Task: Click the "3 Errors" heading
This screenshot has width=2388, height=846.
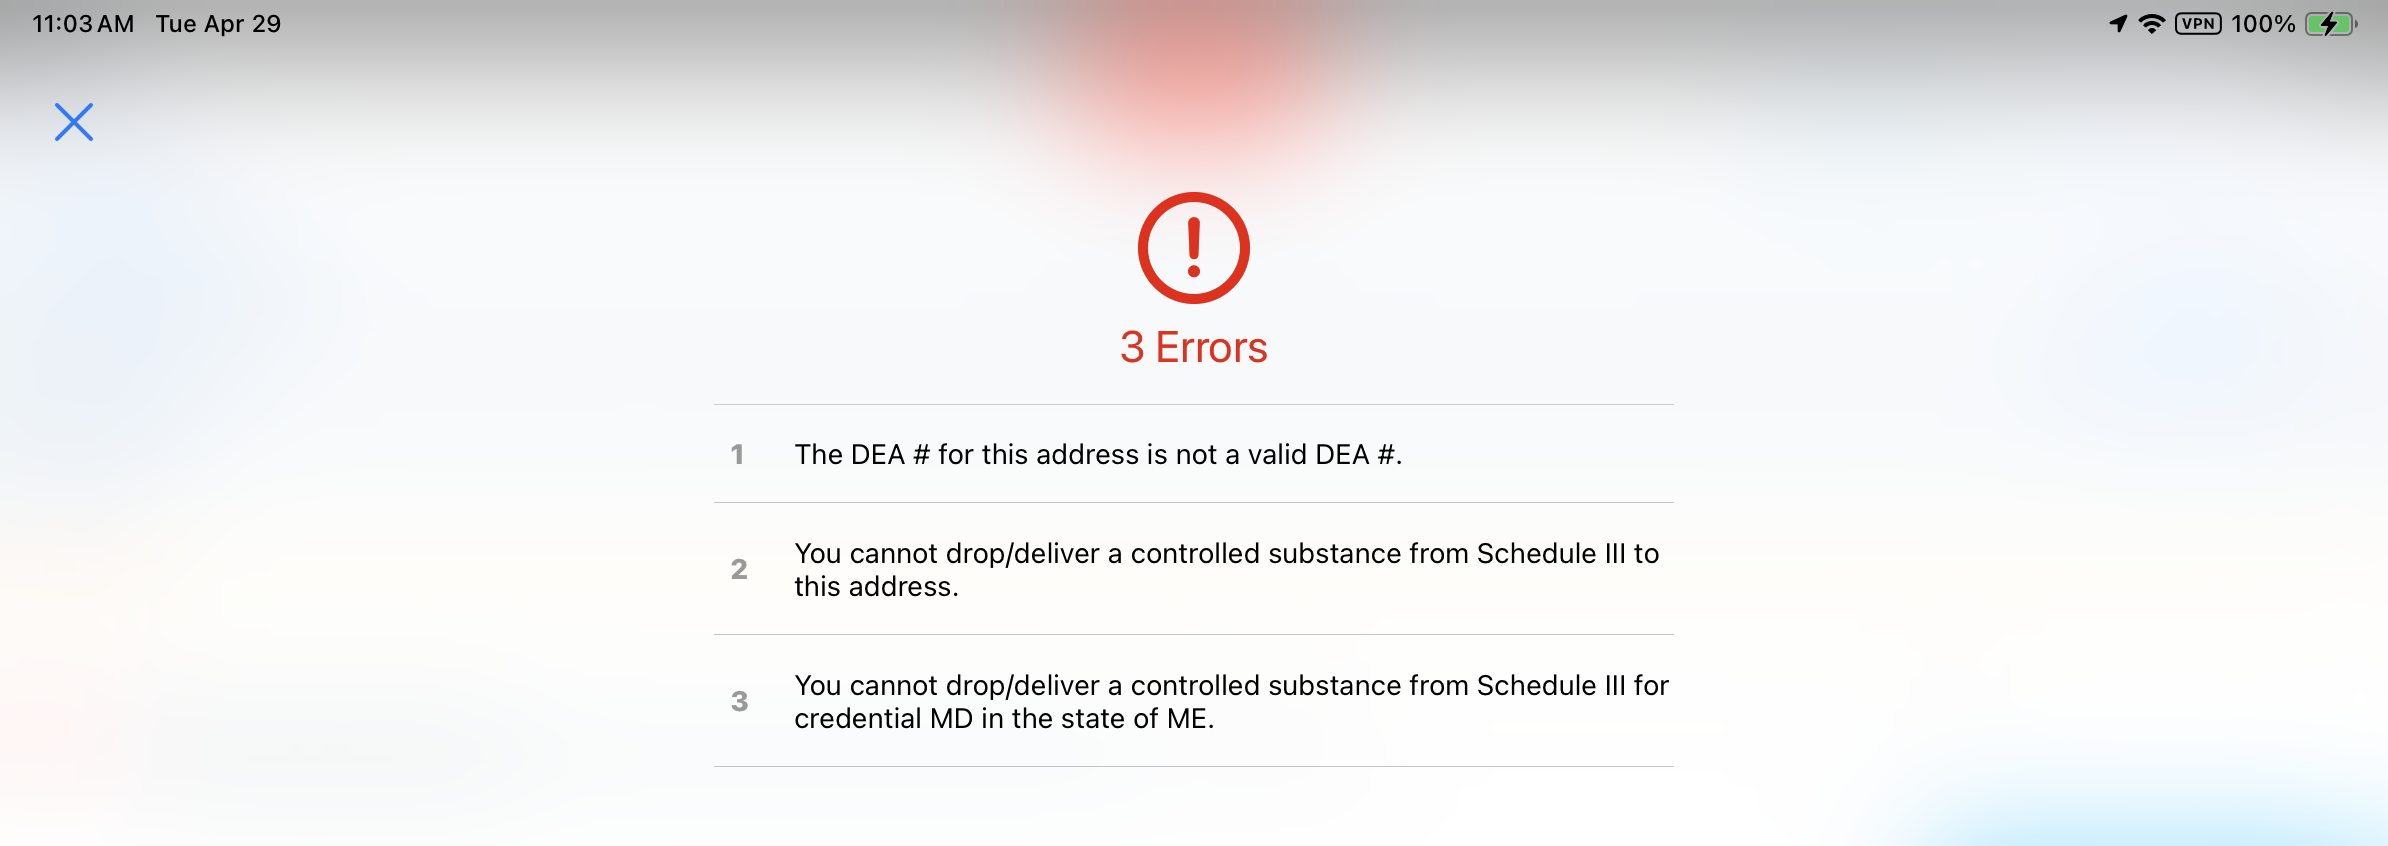Action: (x=1193, y=348)
